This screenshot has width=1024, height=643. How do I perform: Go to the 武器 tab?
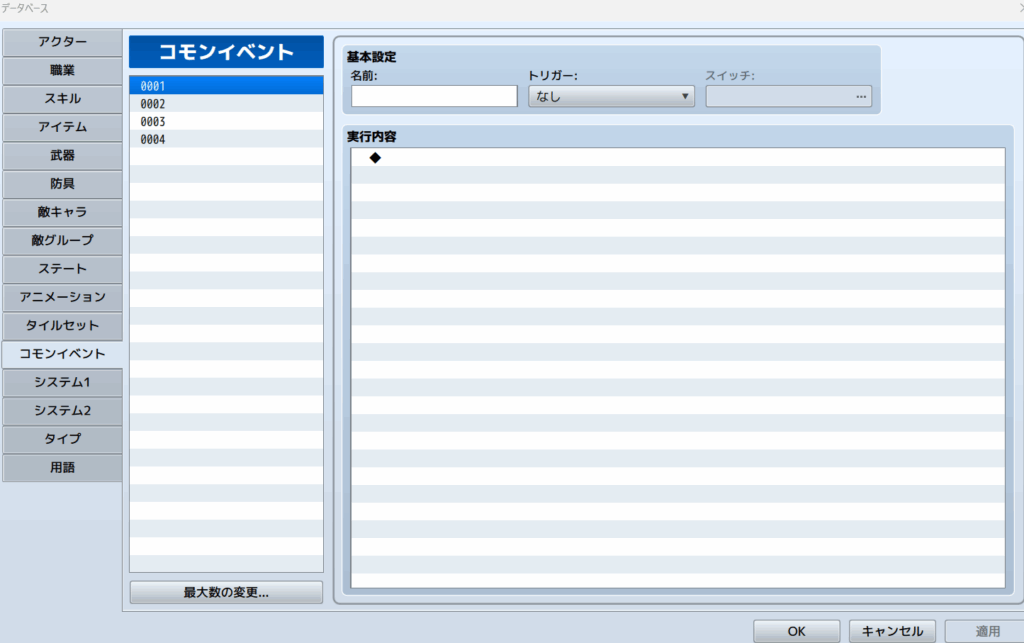click(62, 155)
